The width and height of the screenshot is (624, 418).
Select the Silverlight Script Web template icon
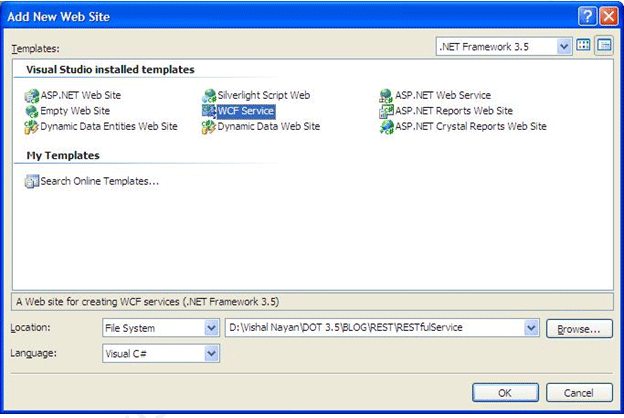point(209,96)
